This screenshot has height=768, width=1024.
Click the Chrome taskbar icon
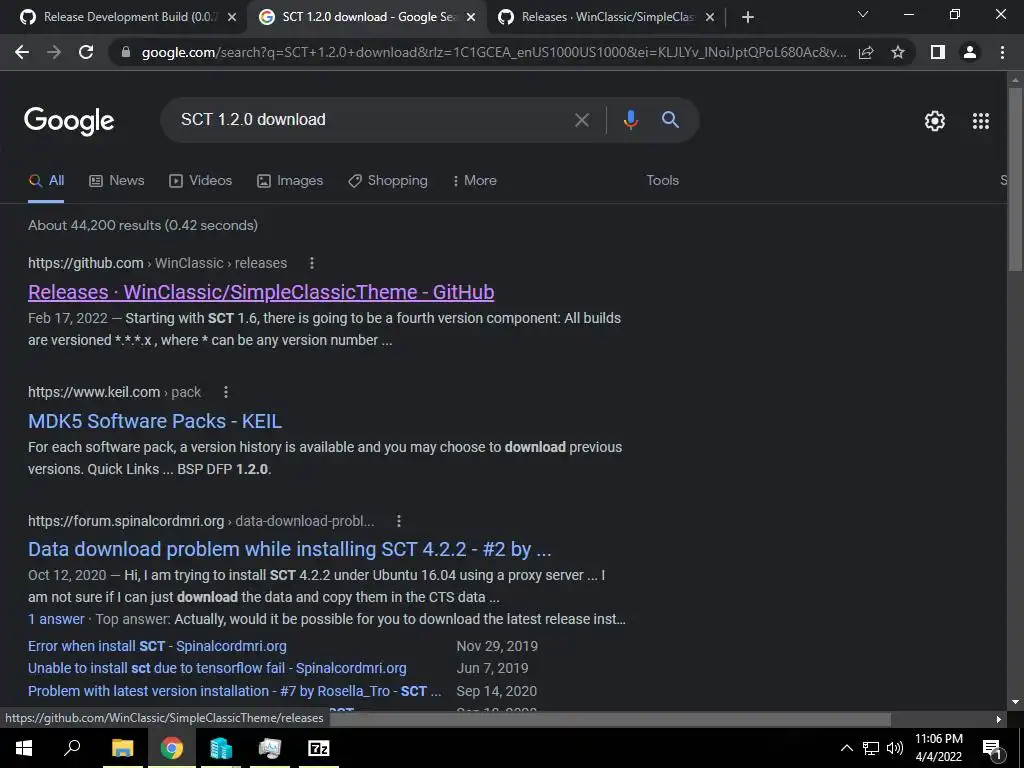172,748
